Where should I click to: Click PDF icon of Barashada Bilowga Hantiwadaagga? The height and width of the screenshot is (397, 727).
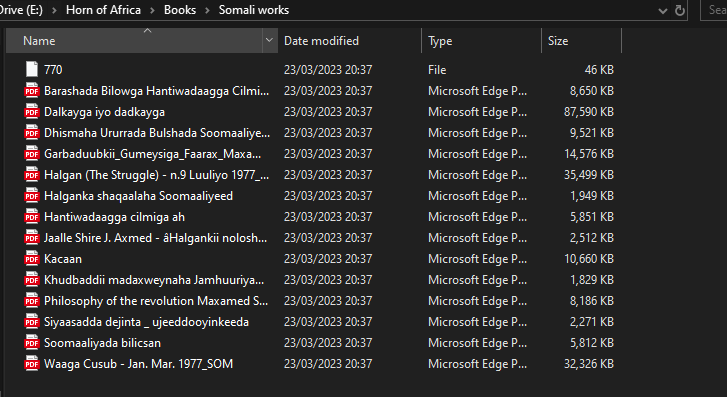click(32, 90)
